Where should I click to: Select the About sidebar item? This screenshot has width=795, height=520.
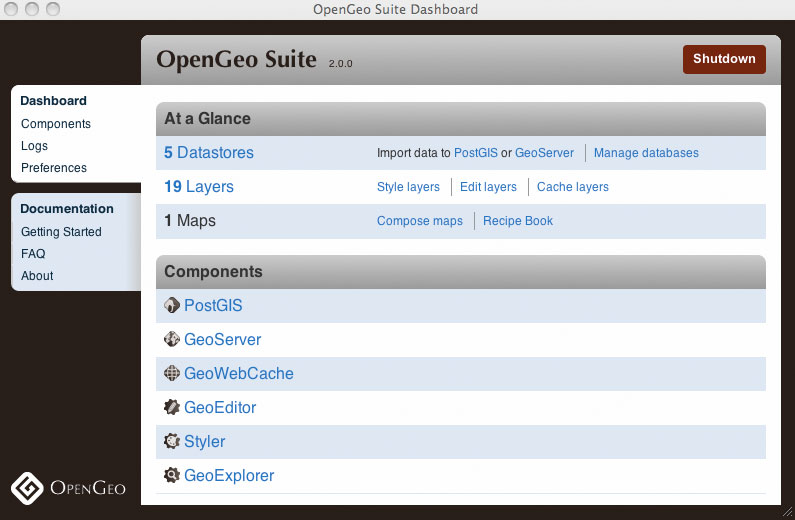(37, 276)
